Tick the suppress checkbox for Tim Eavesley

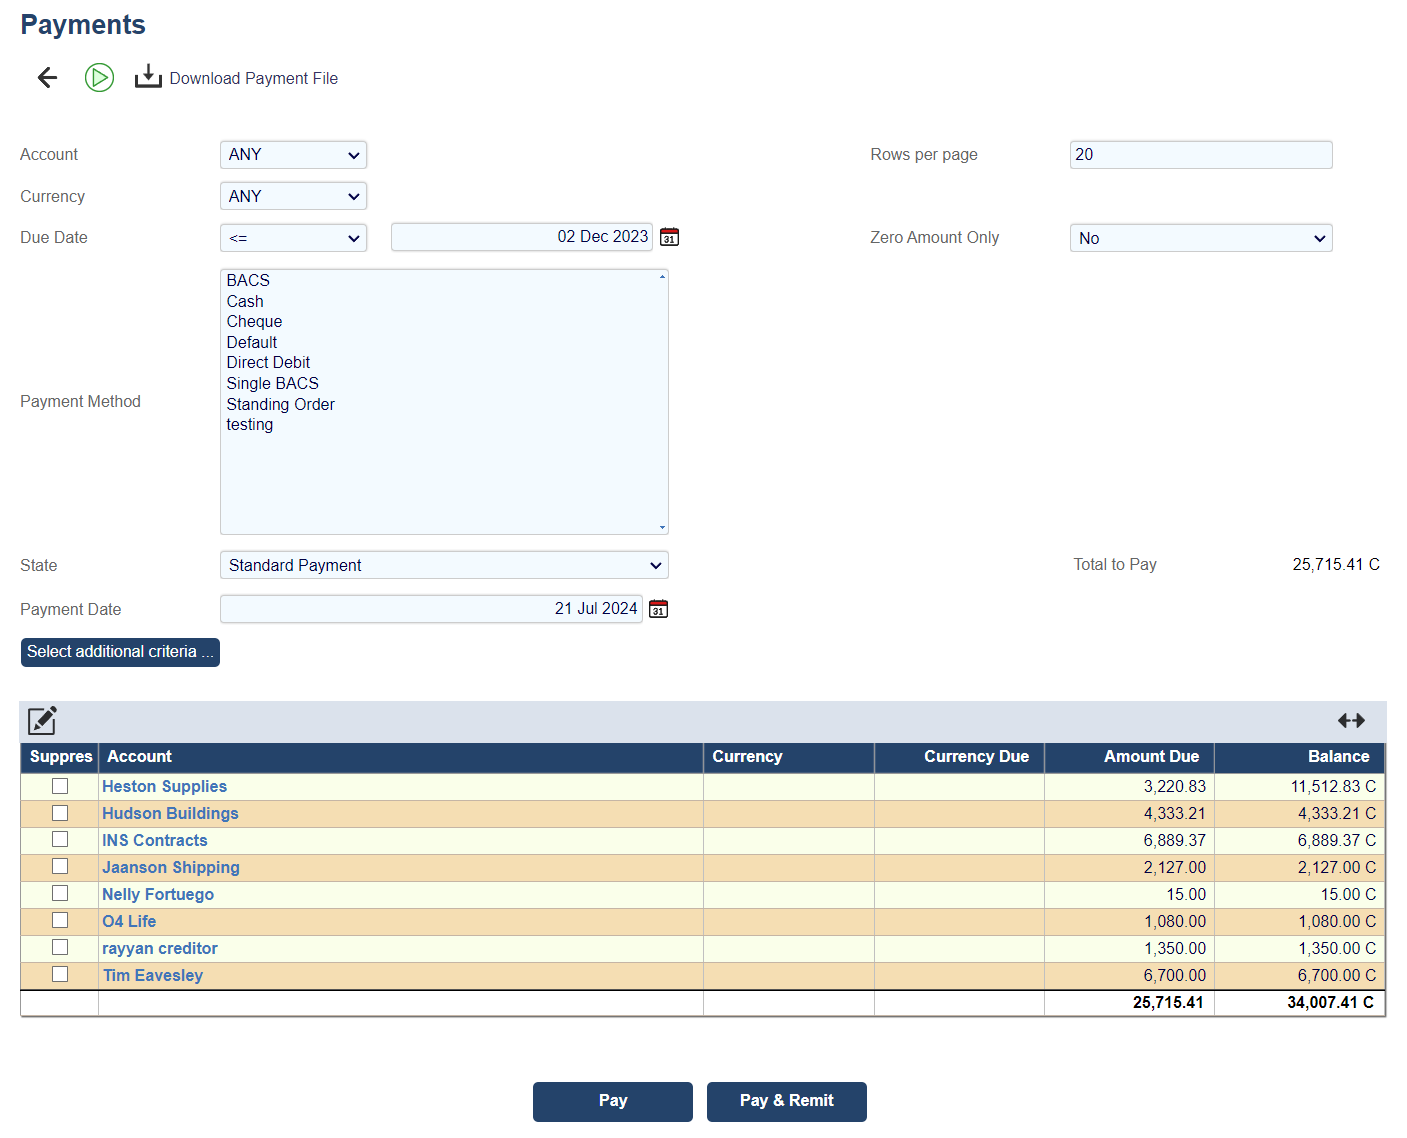[60, 975]
